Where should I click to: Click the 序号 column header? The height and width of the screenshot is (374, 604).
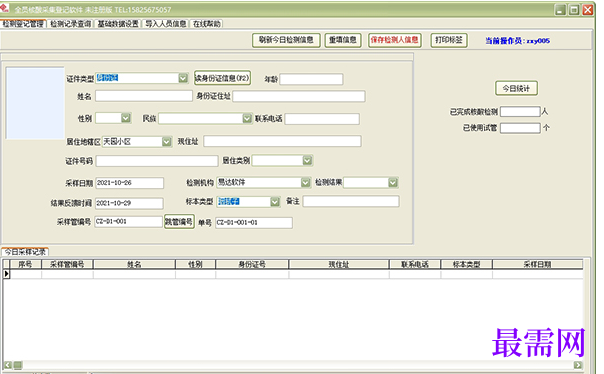[25, 264]
